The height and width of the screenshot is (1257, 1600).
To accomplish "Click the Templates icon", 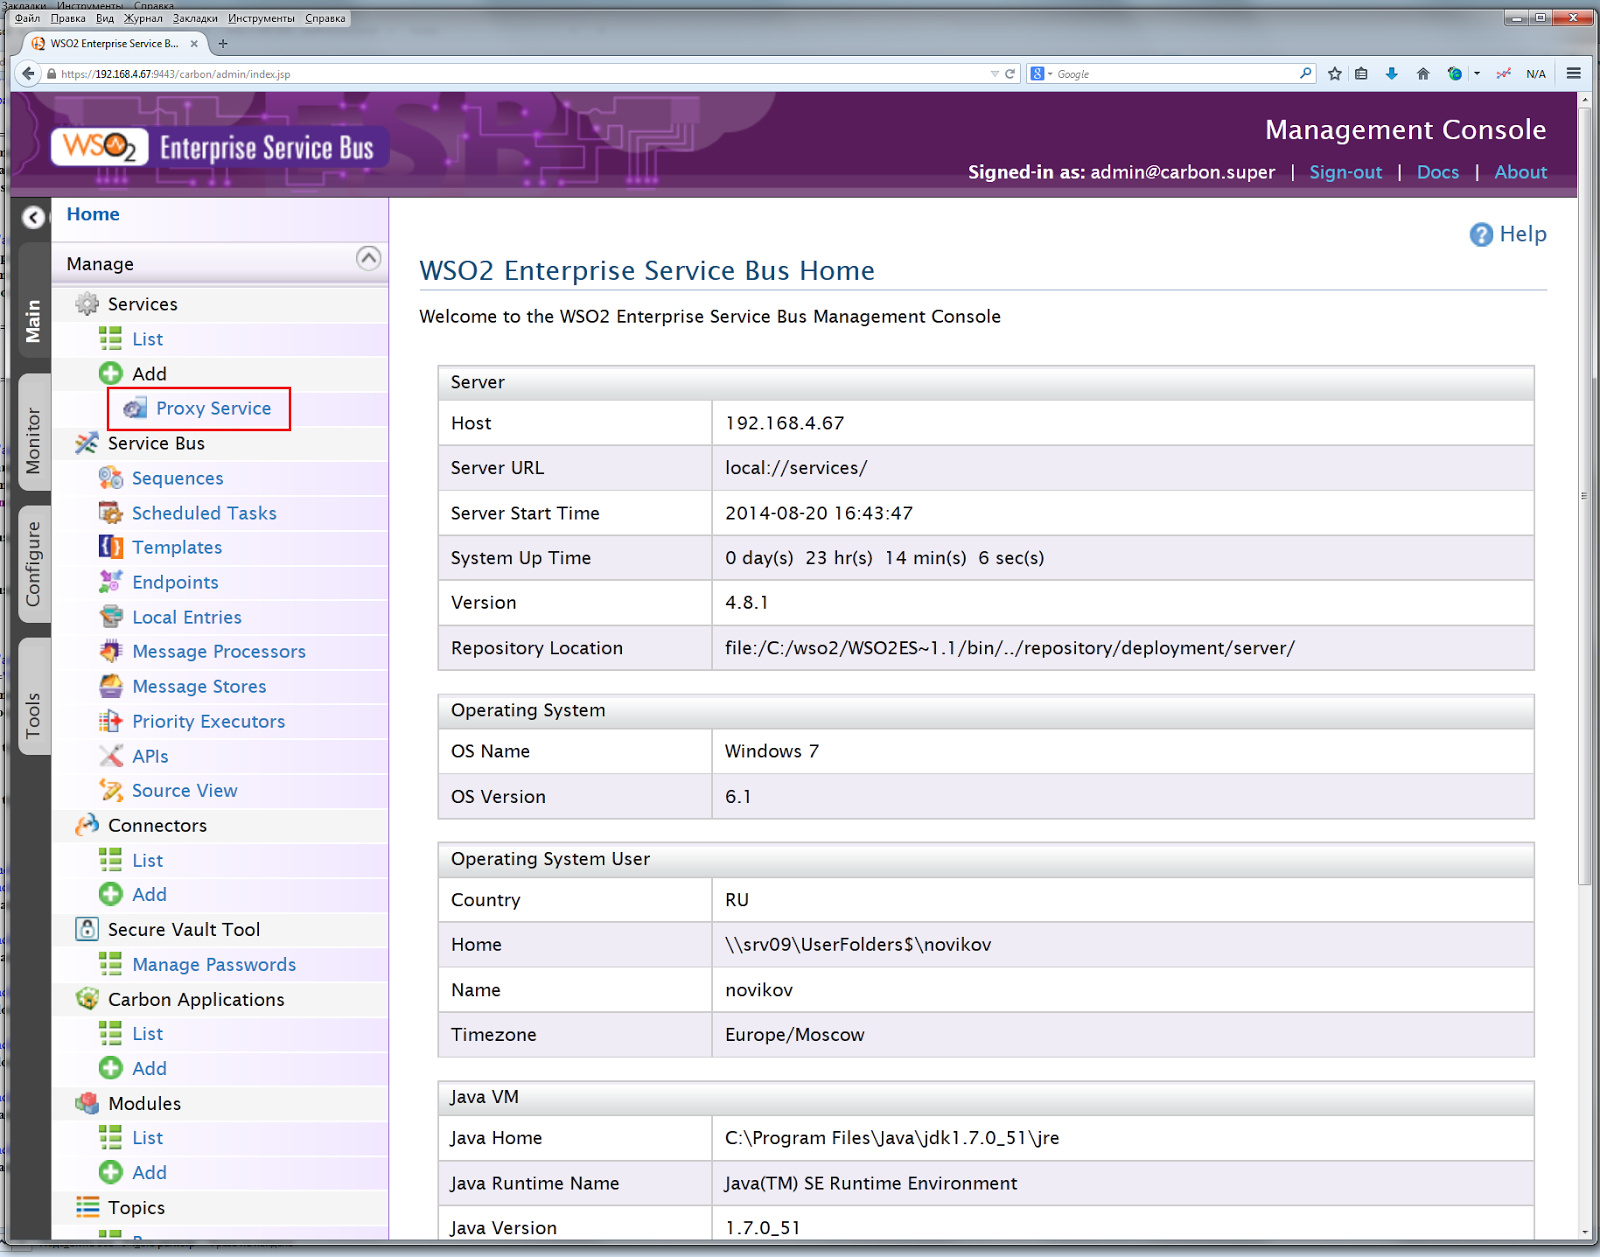I will pos(111,547).
